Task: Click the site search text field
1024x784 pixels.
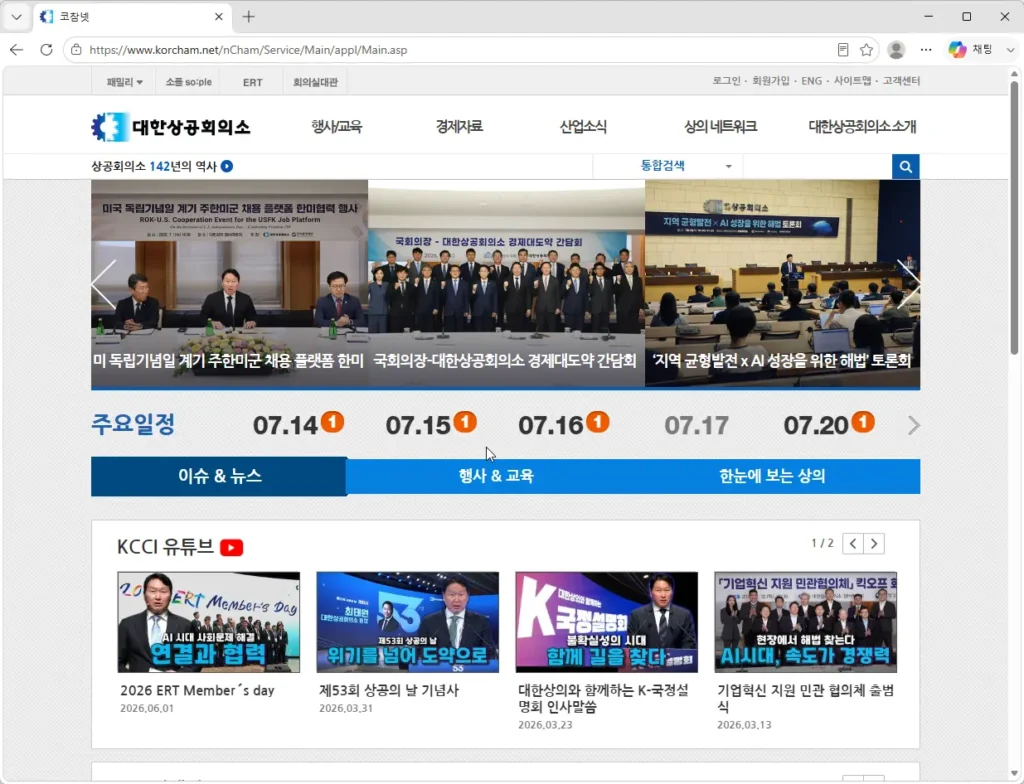Action: 817,167
